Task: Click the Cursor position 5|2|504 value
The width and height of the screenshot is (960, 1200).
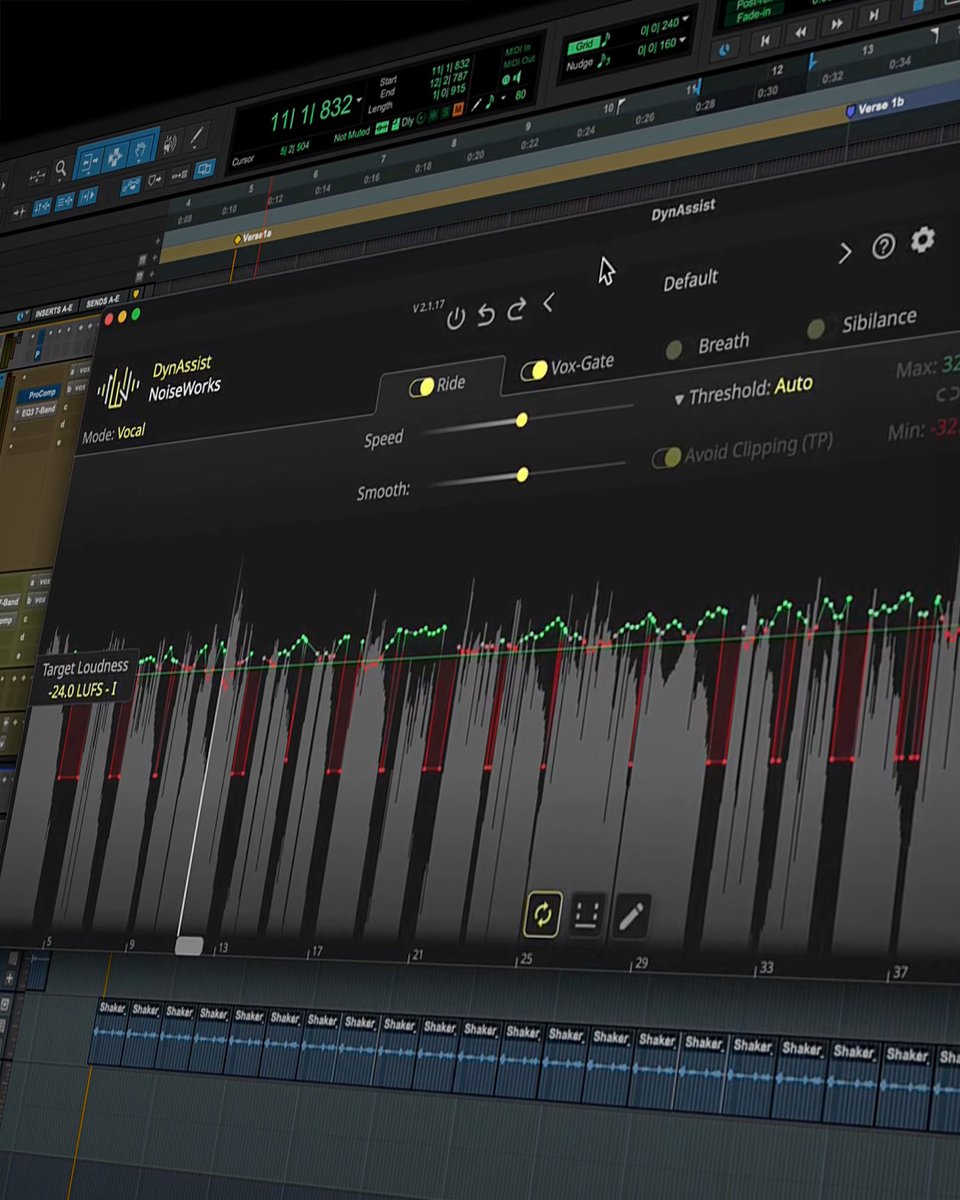Action: click(x=295, y=147)
